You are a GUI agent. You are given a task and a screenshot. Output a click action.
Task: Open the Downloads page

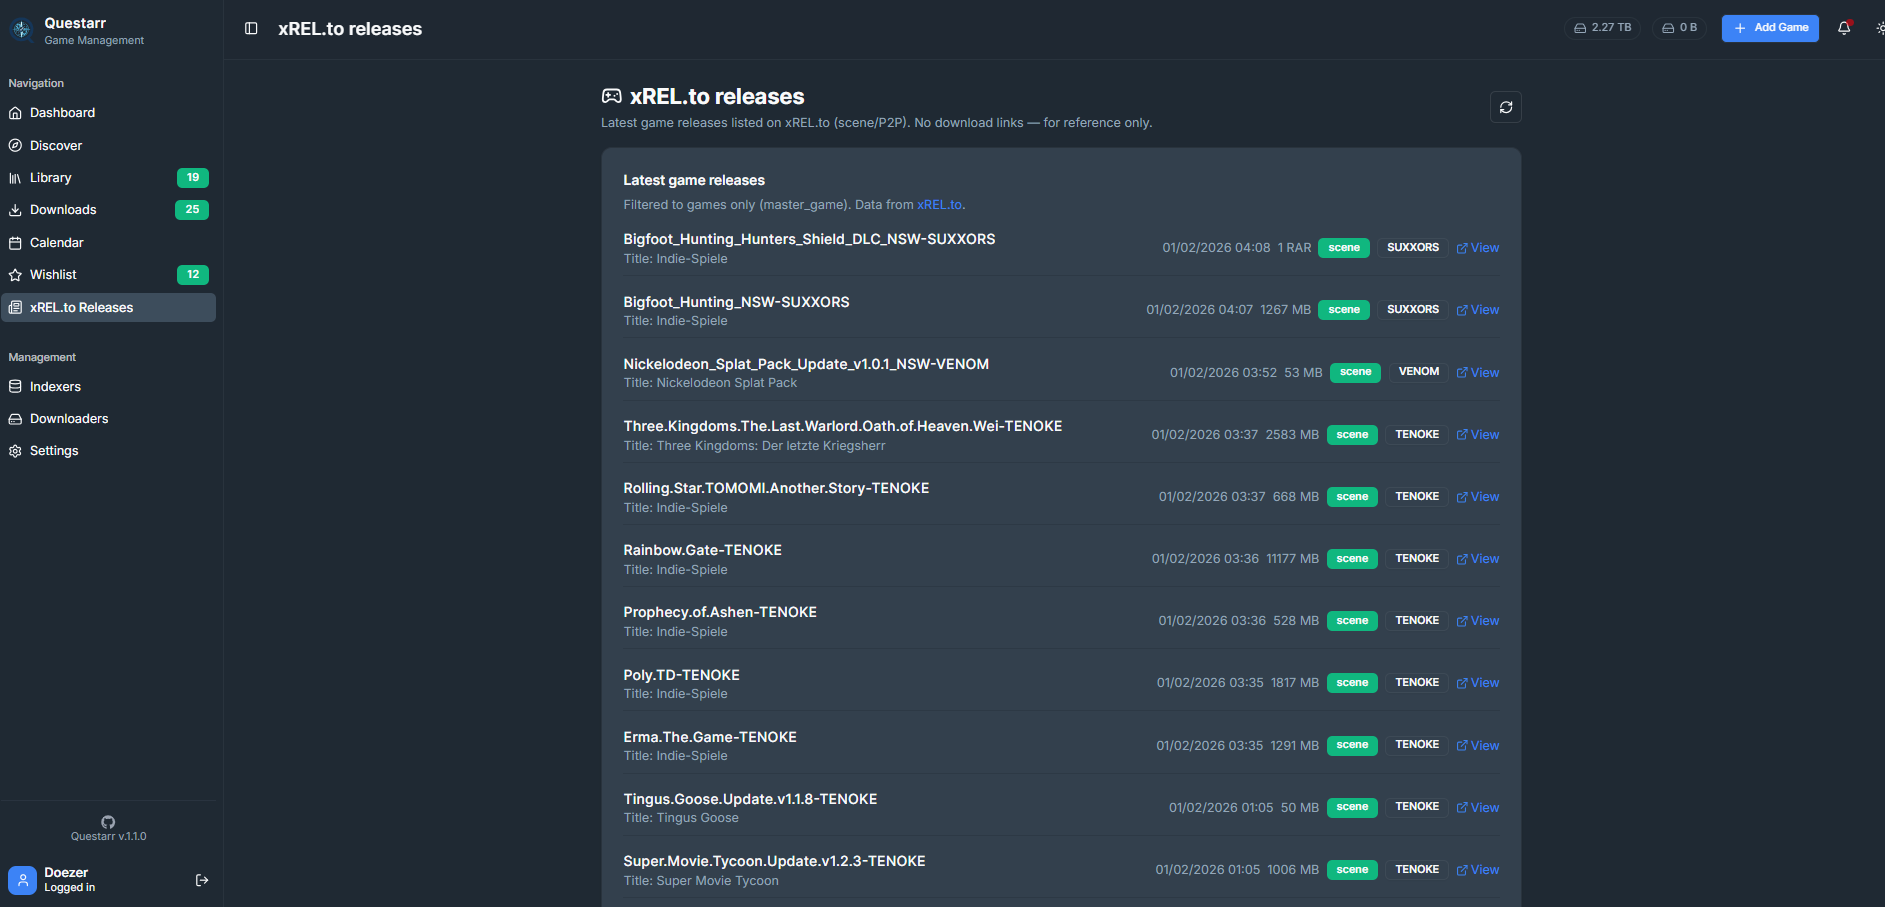point(63,210)
